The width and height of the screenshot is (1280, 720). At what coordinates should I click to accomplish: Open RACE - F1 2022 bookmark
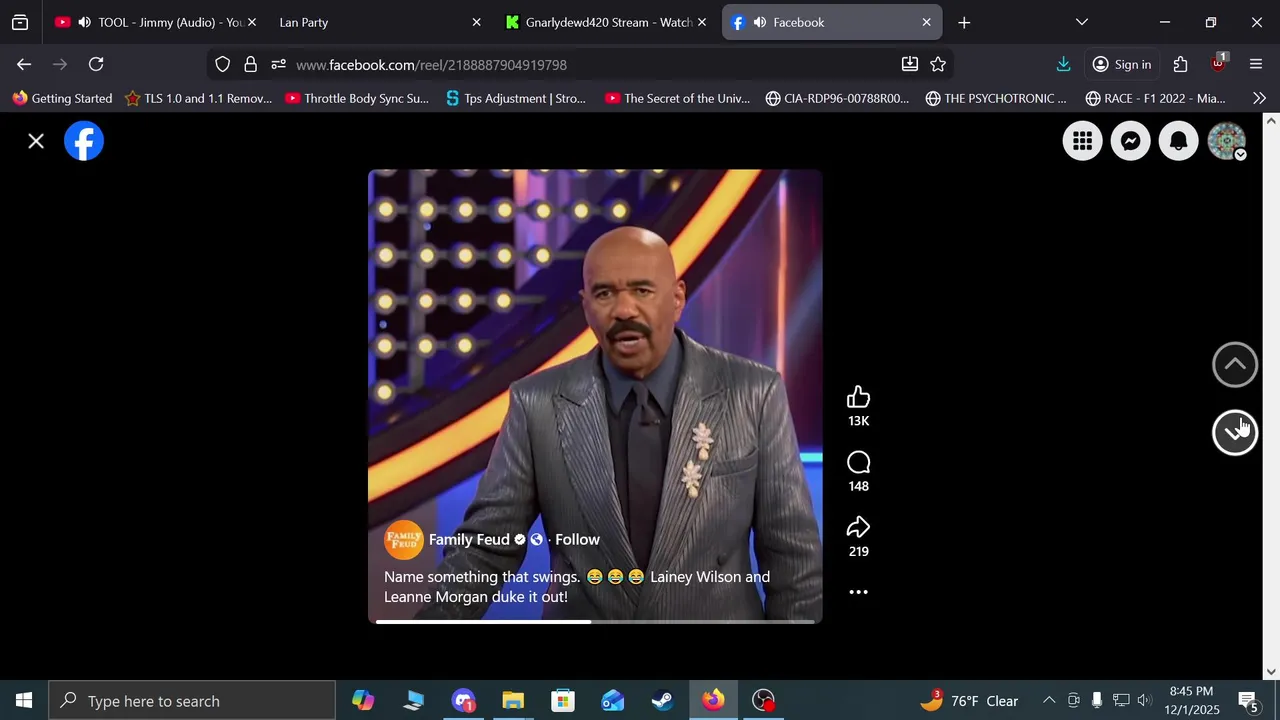tap(1156, 98)
